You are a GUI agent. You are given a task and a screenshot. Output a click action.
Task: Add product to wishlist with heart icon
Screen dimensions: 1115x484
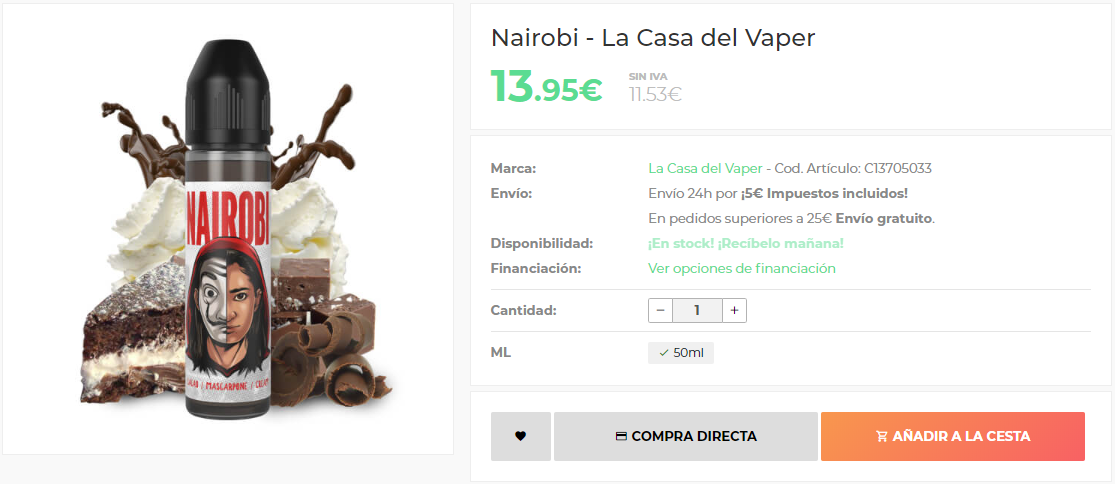[521, 436]
